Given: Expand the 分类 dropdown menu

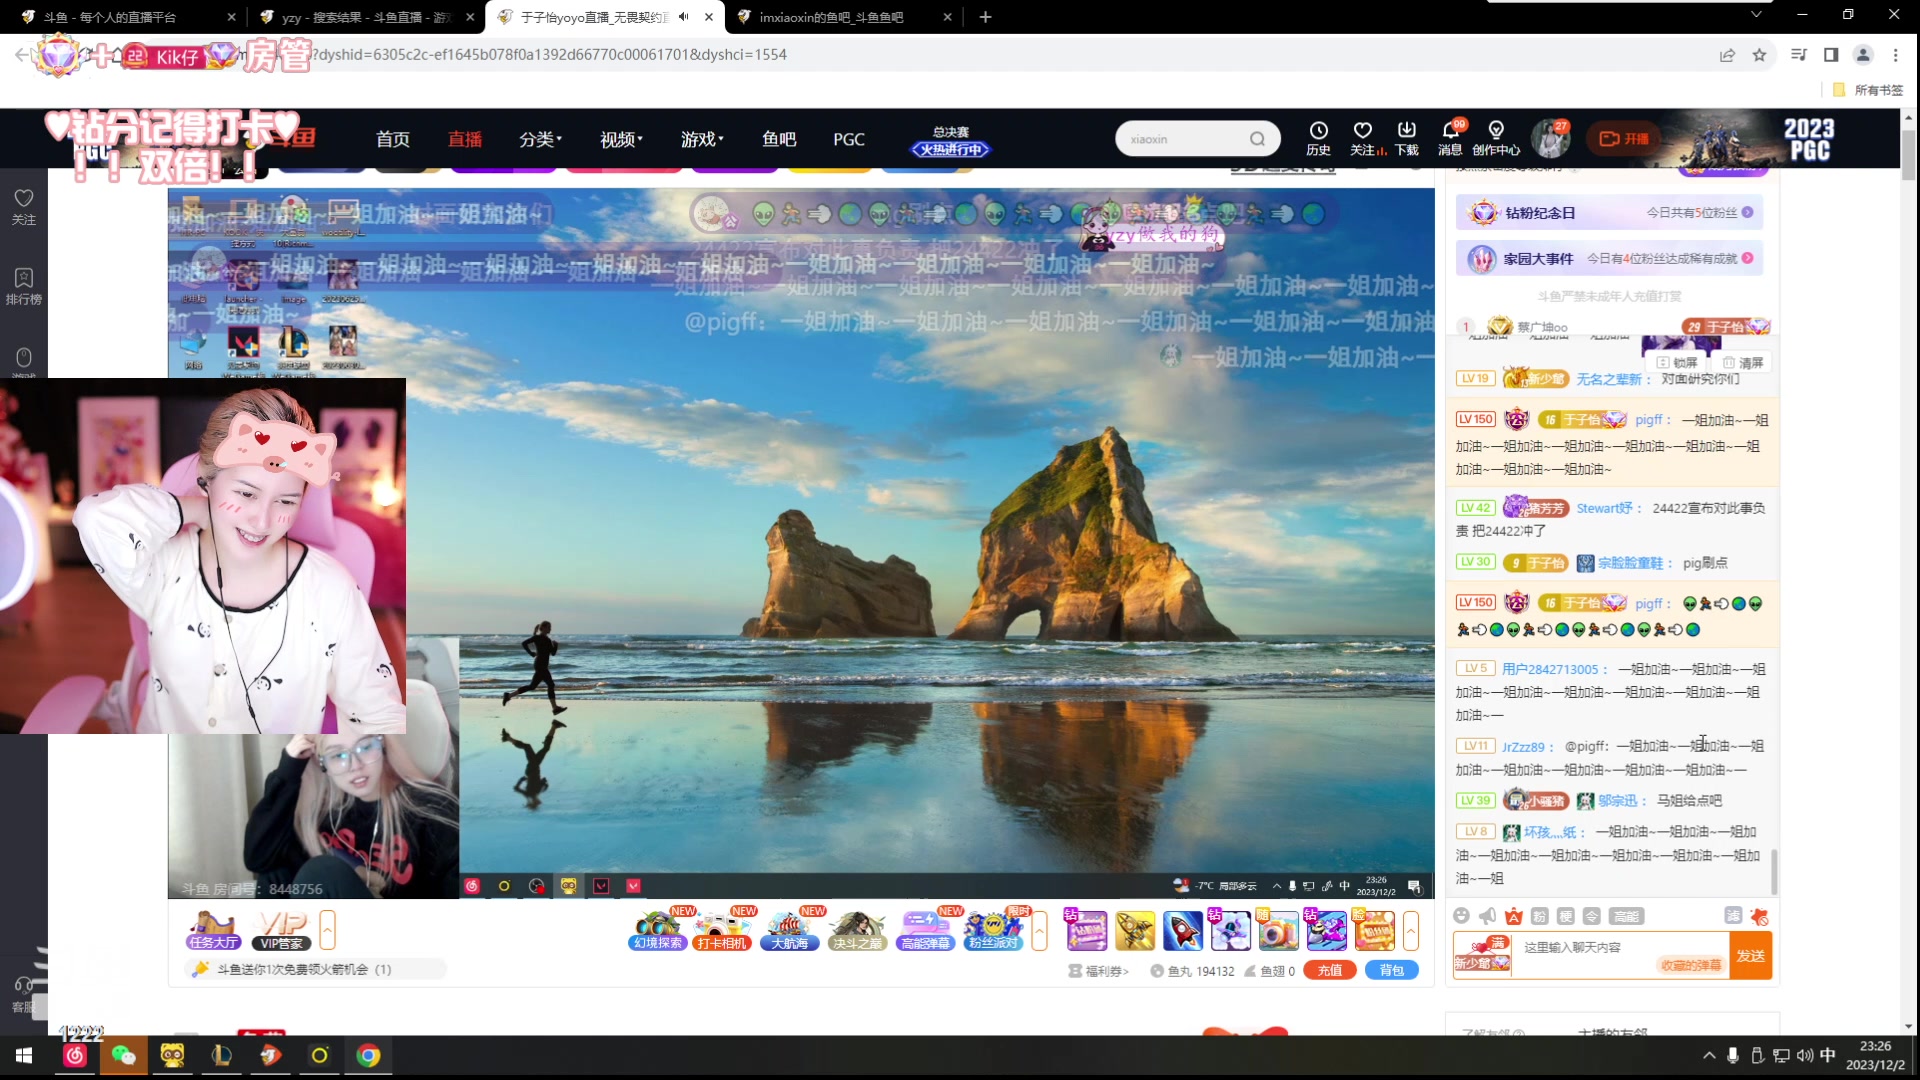Looking at the screenshot, I should (x=541, y=139).
